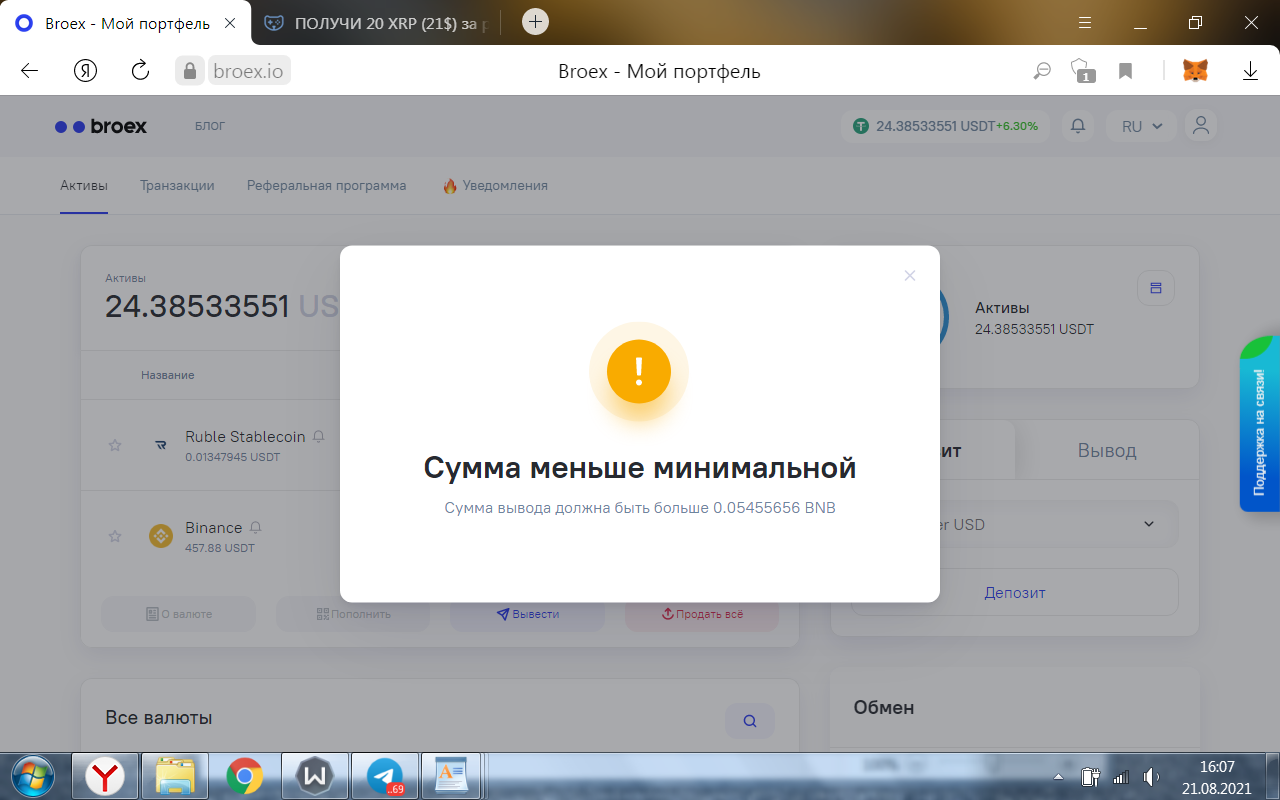Click the bell icon beside Ruble Stablecoin
This screenshot has height=800, width=1280.
[319, 437]
